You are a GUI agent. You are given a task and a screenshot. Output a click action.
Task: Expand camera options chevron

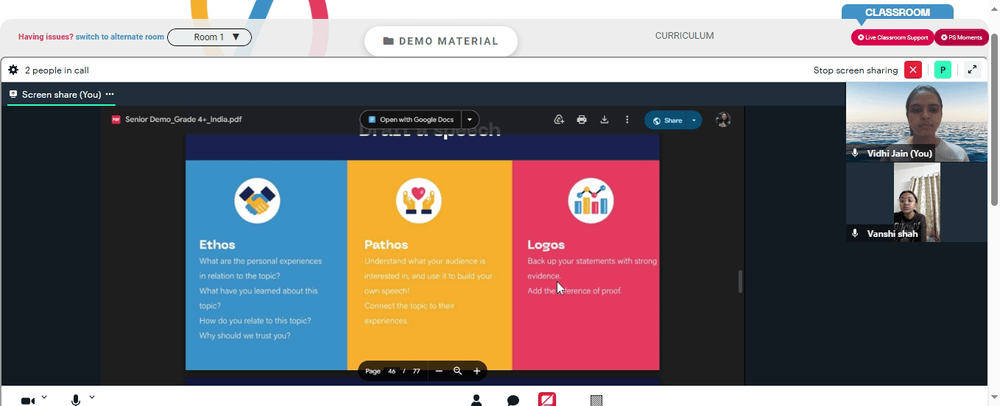coord(44,397)
